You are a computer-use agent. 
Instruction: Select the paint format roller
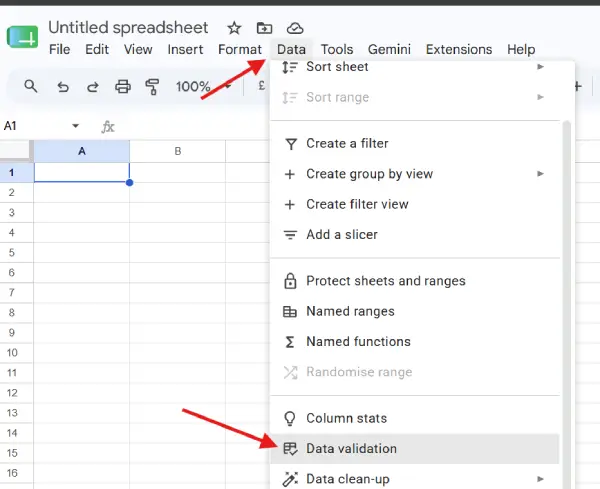(x=152, y=87)
